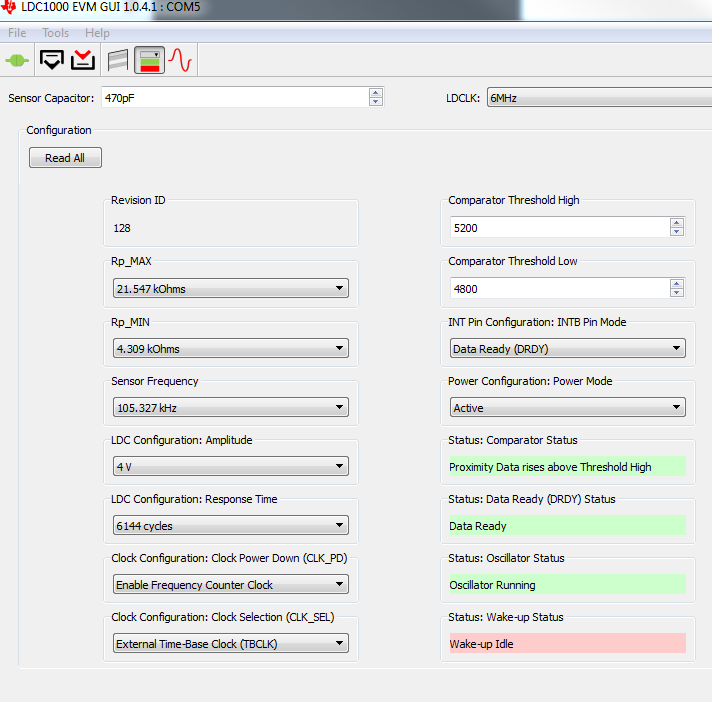This screenshot has height=702, width=712.
Task: Open the Rp_MAX dropdown
Action: tap(231, 288)
